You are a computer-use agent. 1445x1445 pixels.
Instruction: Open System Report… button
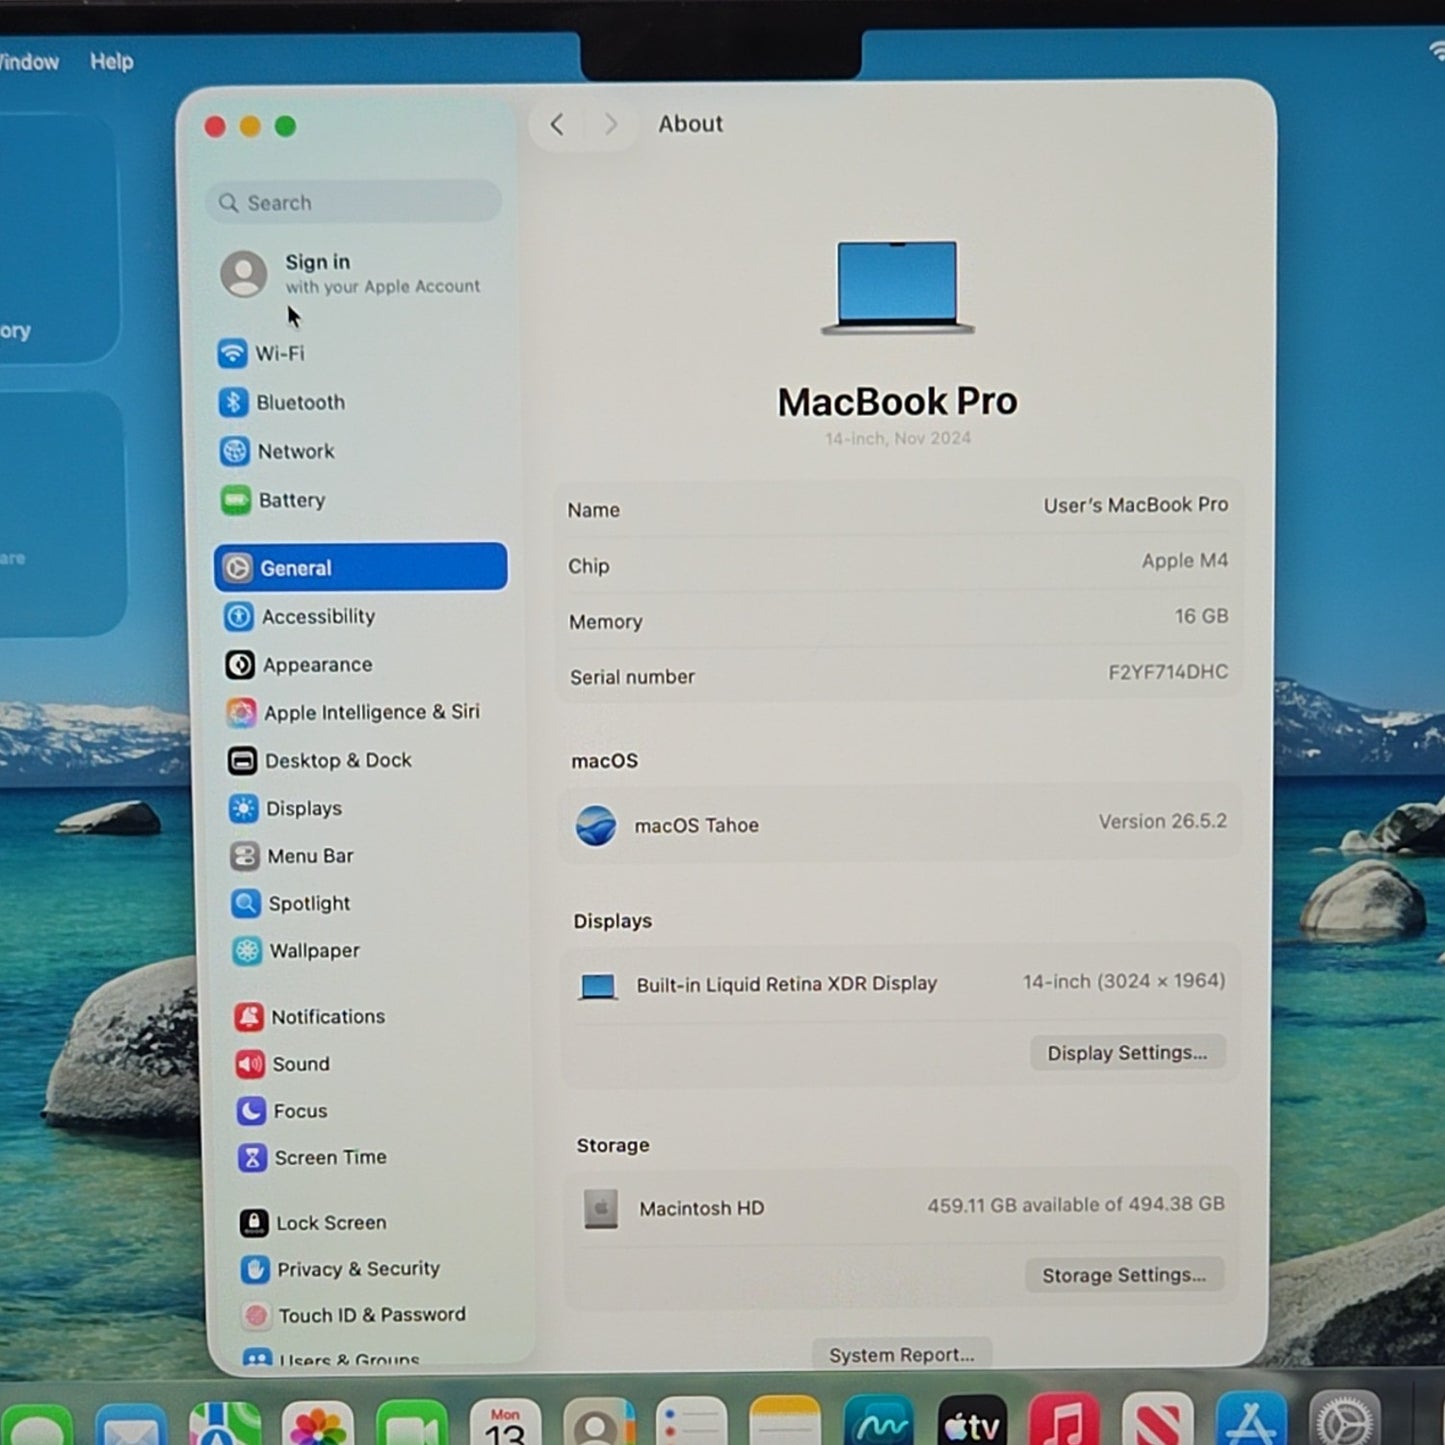[901, 1355]
